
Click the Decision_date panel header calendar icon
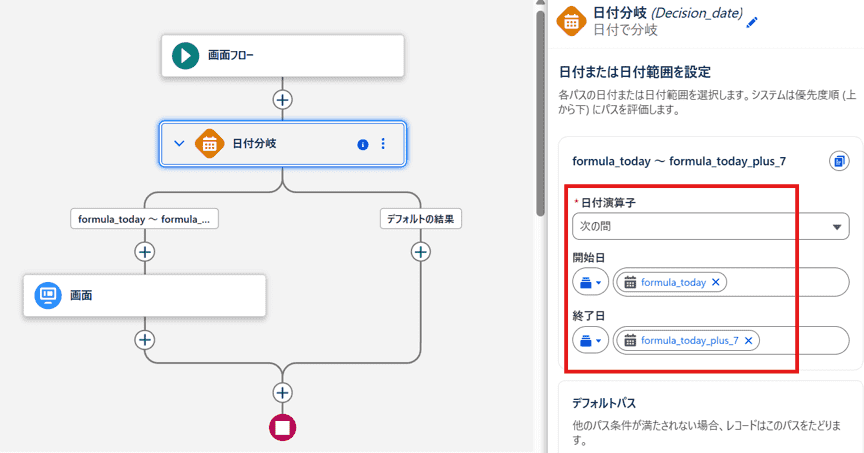pos(571,21)
